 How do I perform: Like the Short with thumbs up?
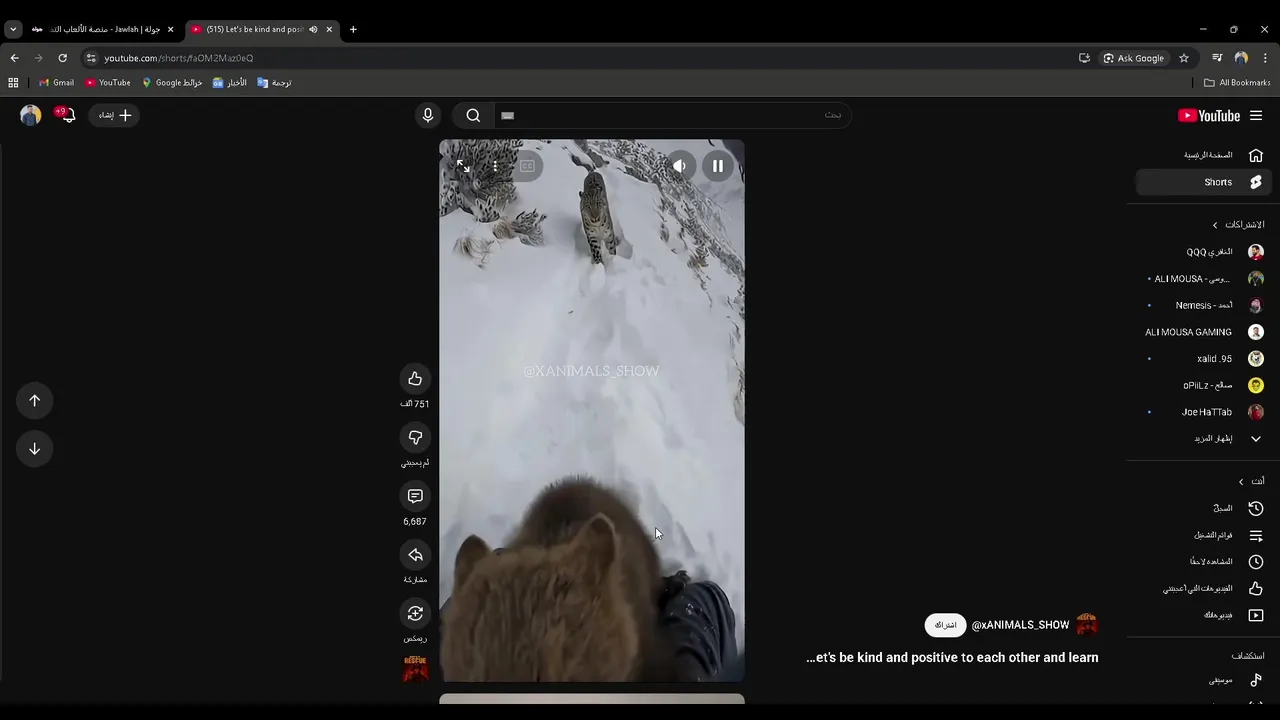pos(415,378)
